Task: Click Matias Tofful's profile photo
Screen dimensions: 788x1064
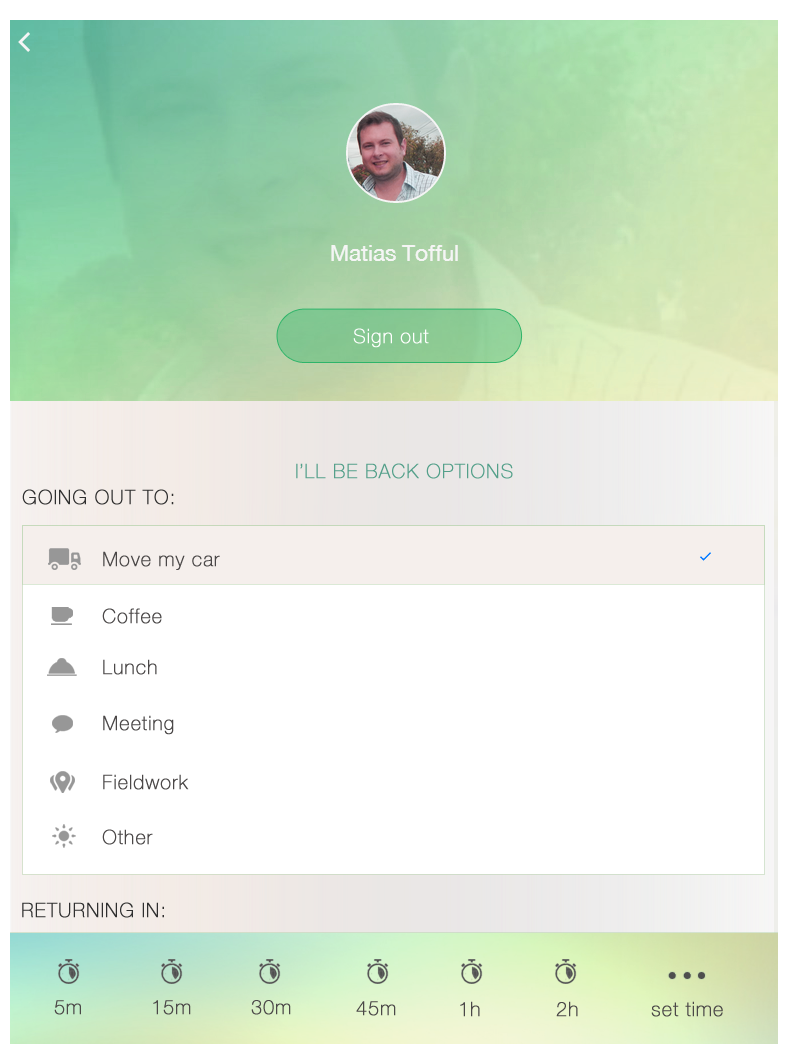Action: [x=396, y=152]
